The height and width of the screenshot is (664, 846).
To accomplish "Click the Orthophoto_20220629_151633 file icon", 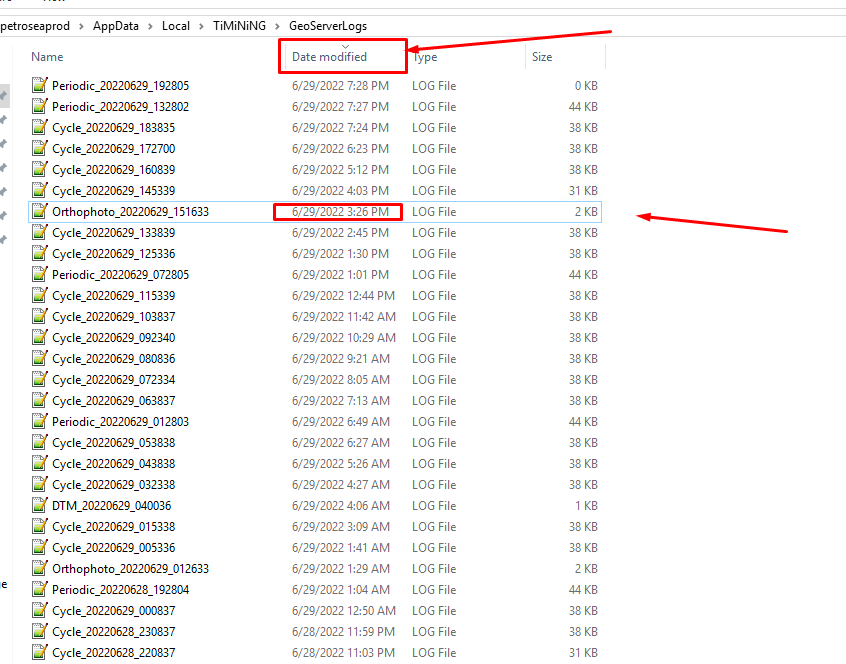I will (40, 212).
